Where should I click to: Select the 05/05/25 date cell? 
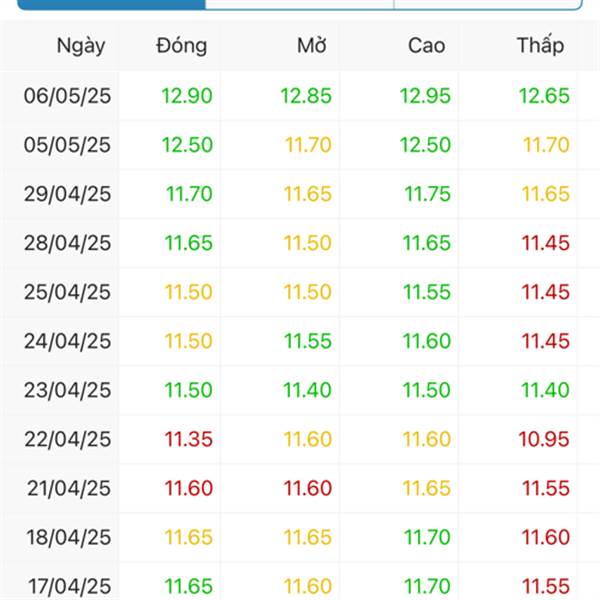[x=67, y=145]
